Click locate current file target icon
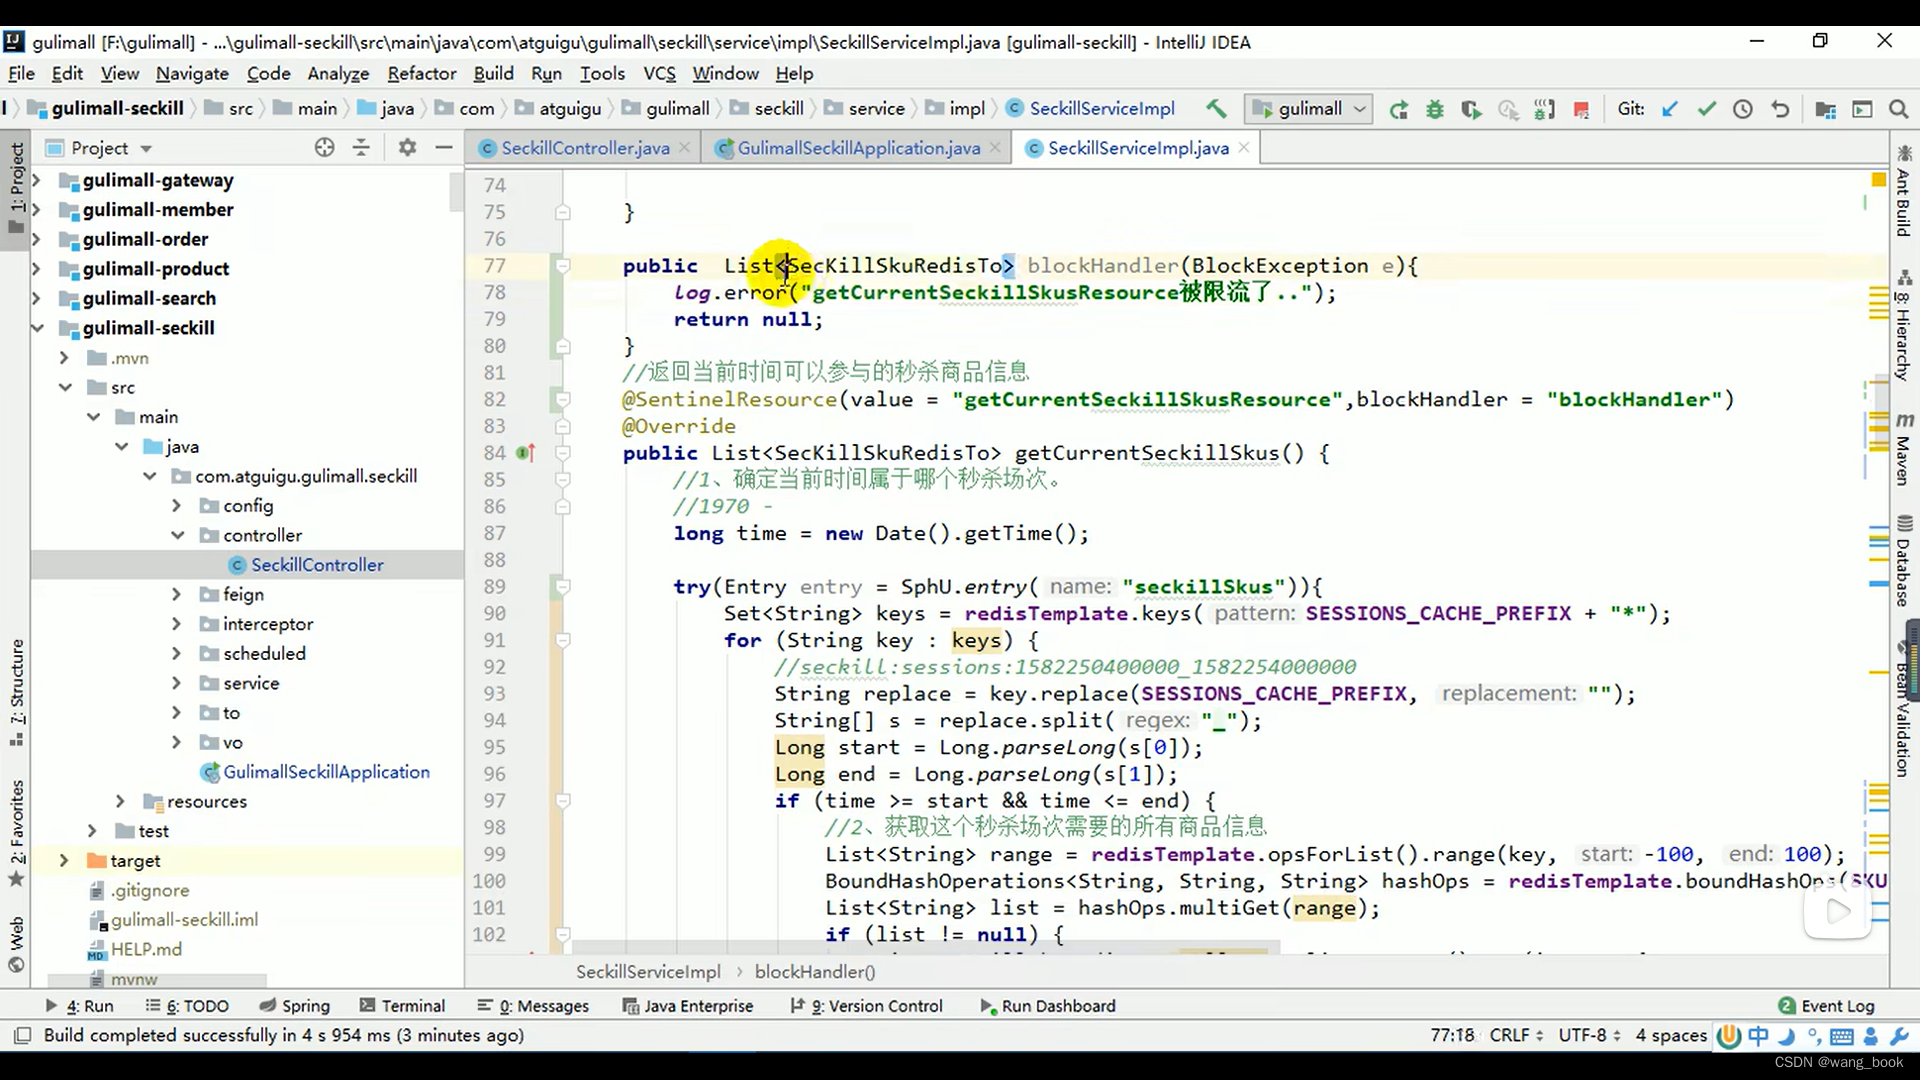Screen dimensions: 1920x1080 [324, 148]
